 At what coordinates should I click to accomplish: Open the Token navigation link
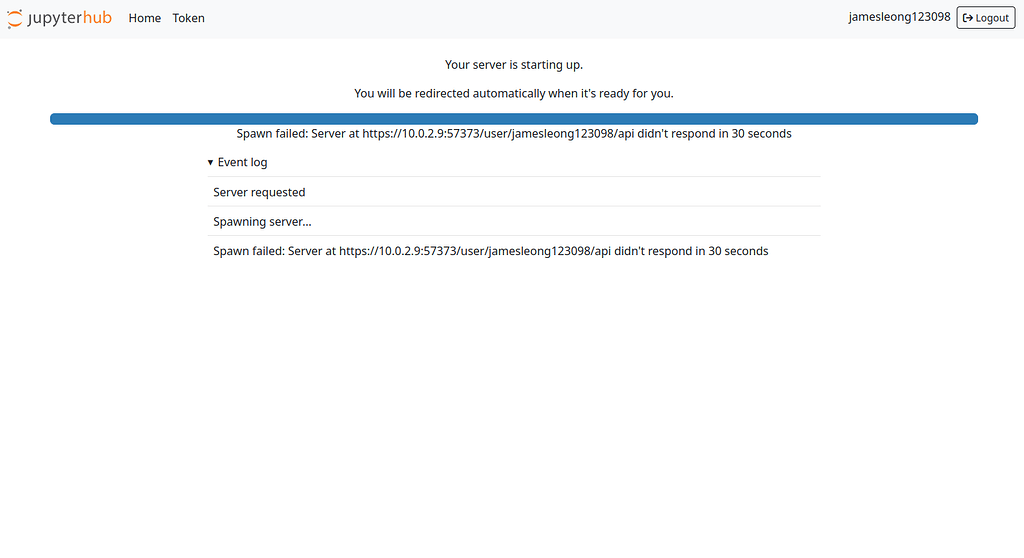click(188, 18)
